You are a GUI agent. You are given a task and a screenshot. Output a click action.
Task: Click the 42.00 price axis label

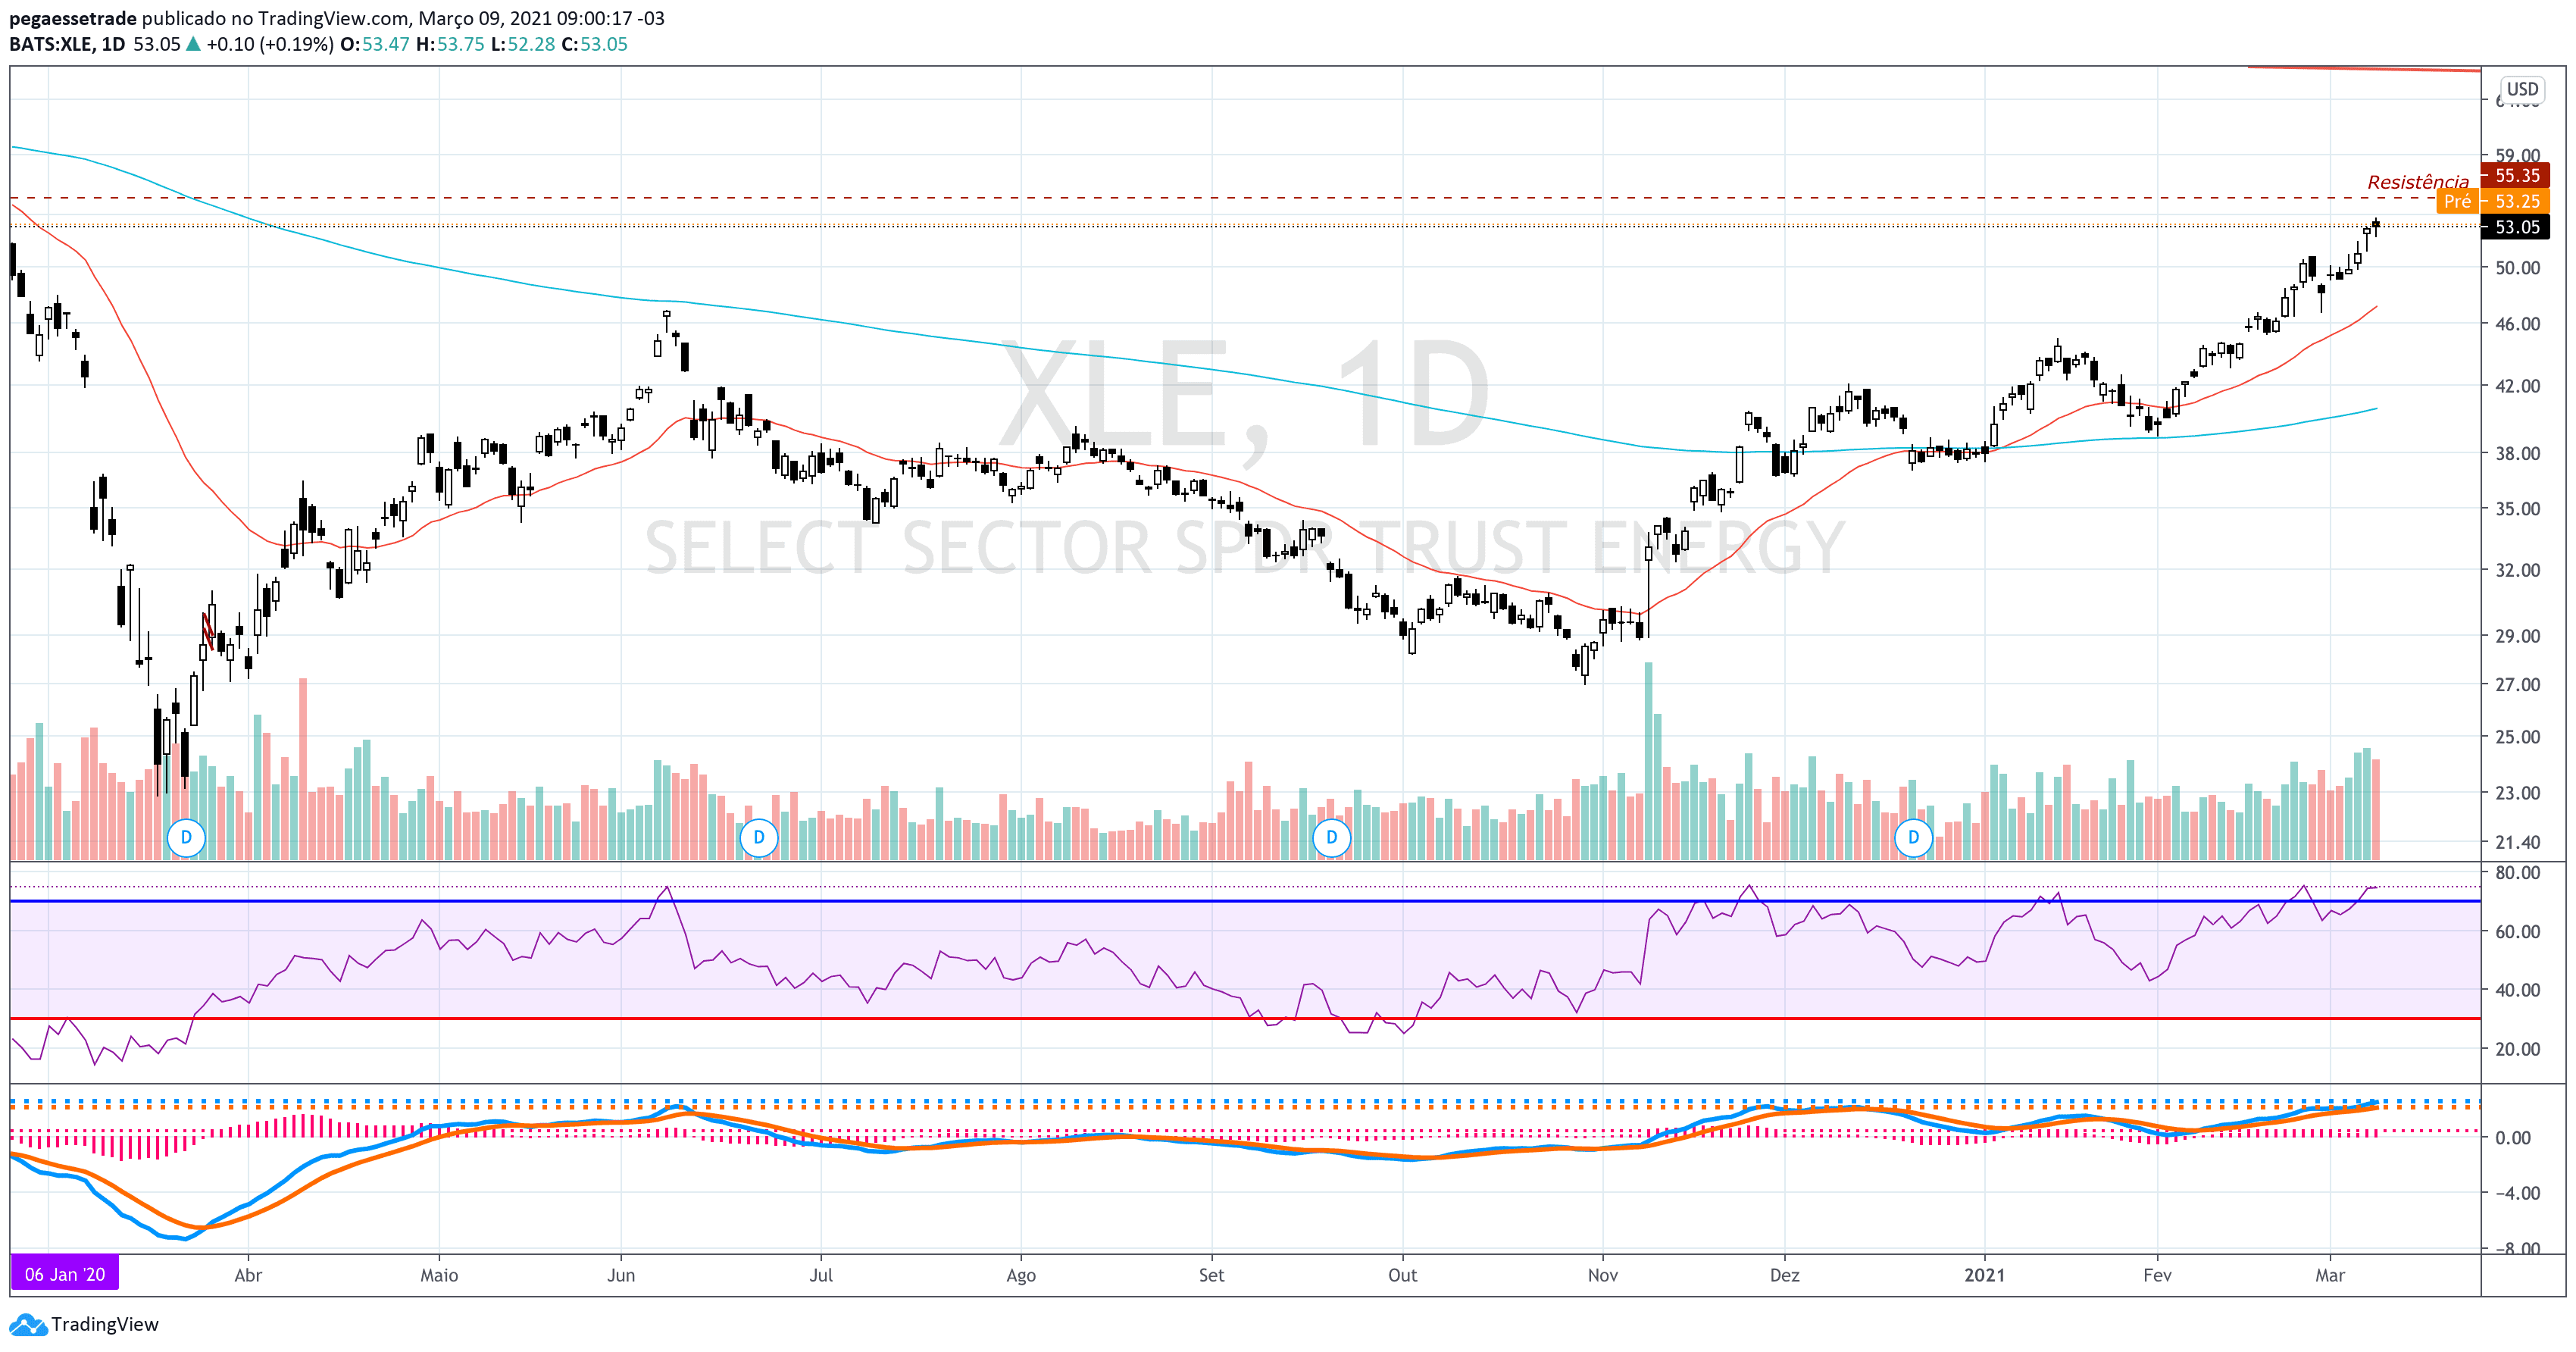[2517, 386]
